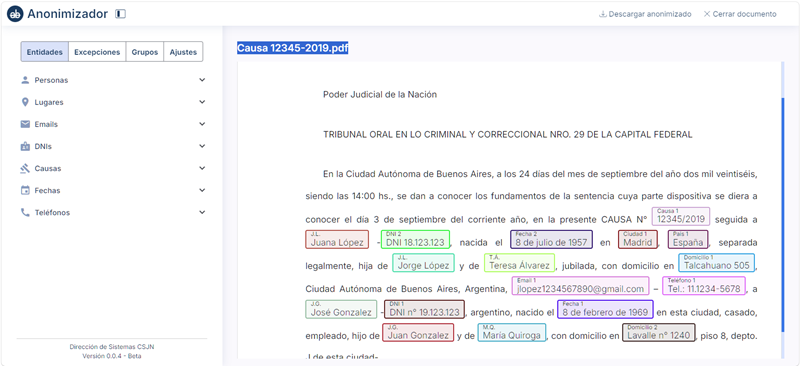
Task: Click the Poder Judicial de la Nación heading
Action: [380, 94]
